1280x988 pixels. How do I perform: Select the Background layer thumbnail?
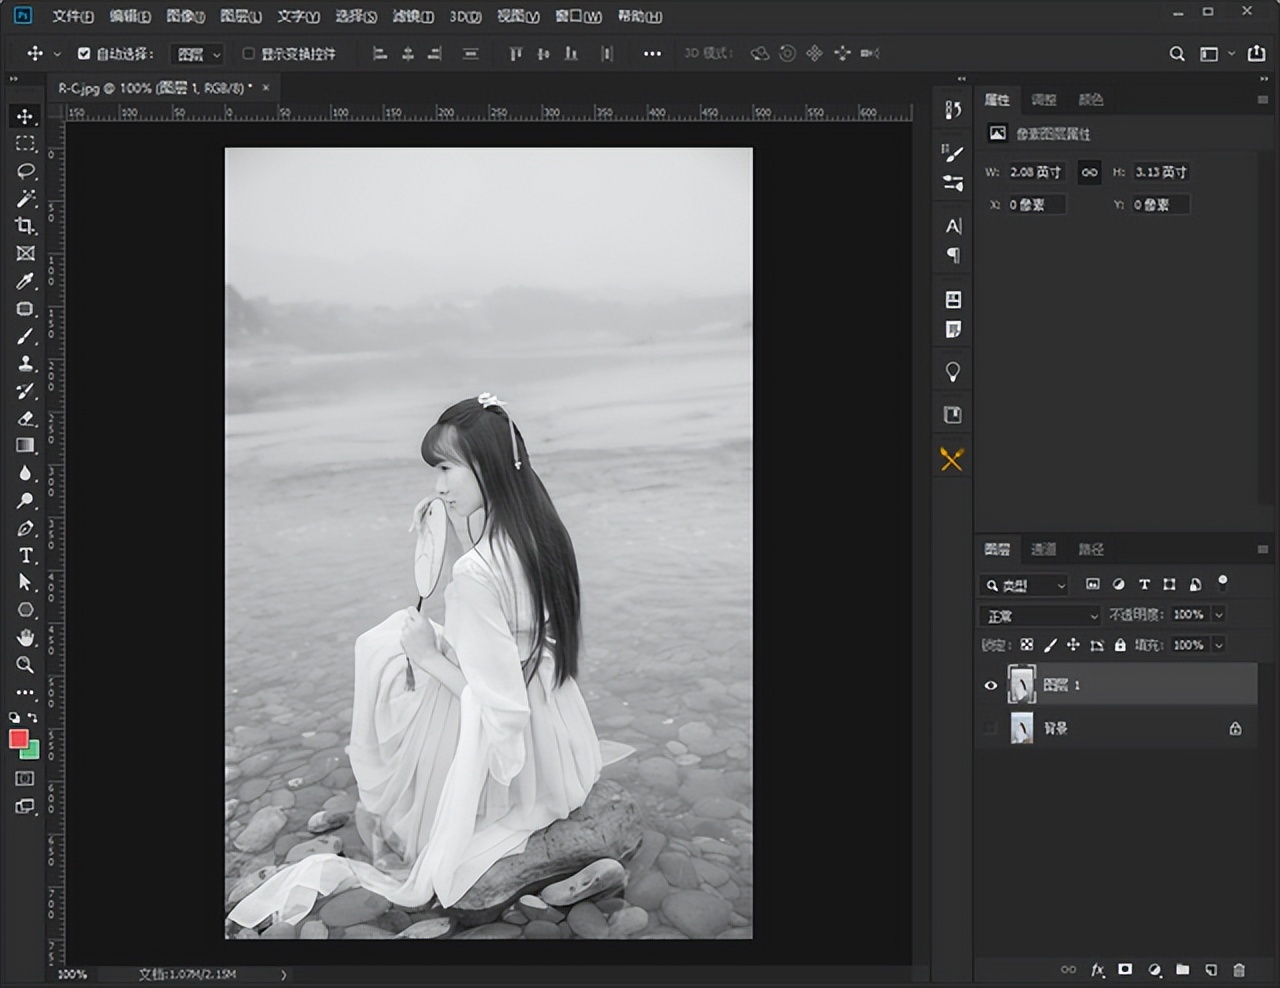coord(1021,728)
